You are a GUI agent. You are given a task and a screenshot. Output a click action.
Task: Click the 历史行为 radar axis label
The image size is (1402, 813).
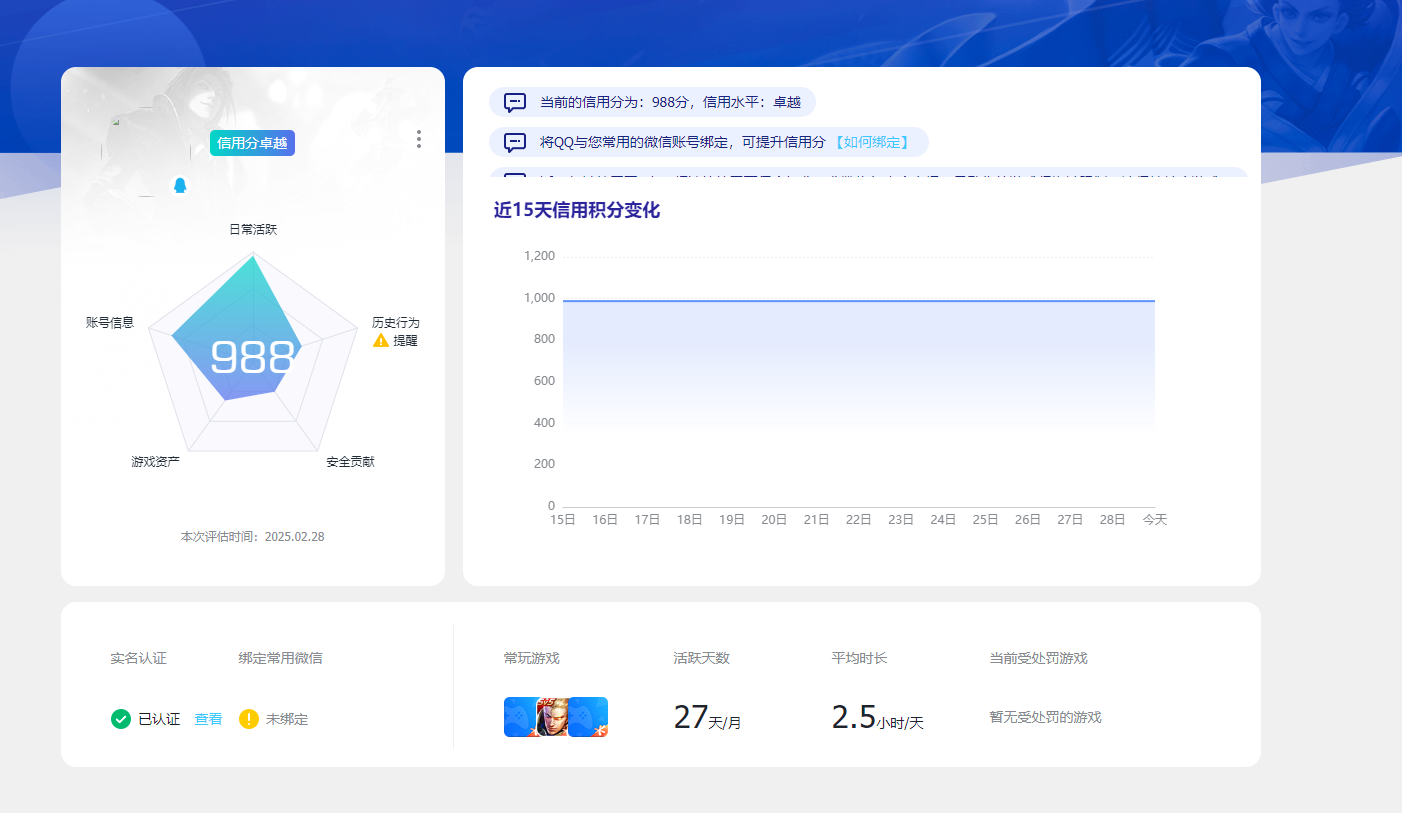396,322
